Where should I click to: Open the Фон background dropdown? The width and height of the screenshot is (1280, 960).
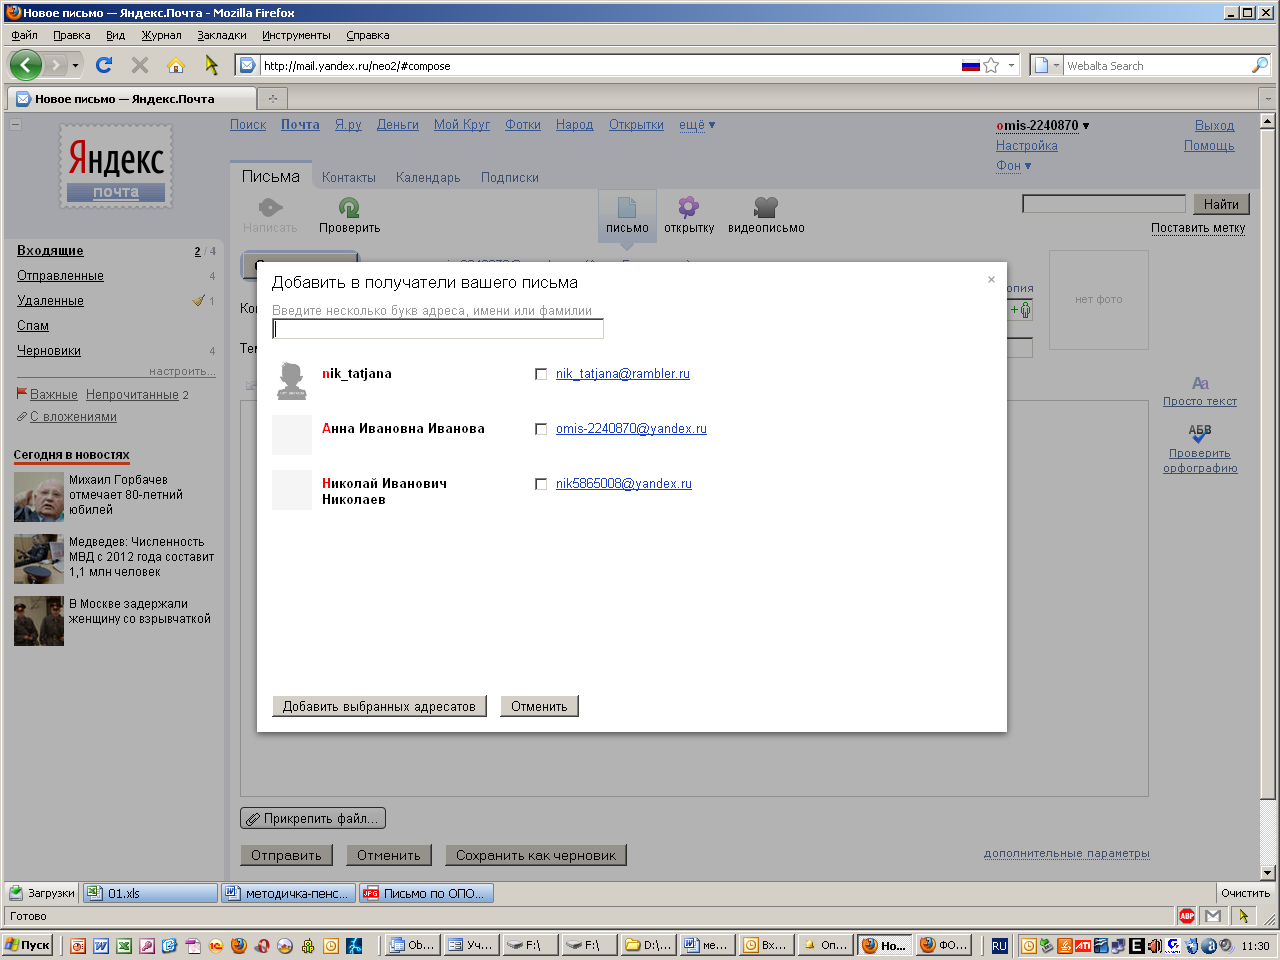[1013, 166]
